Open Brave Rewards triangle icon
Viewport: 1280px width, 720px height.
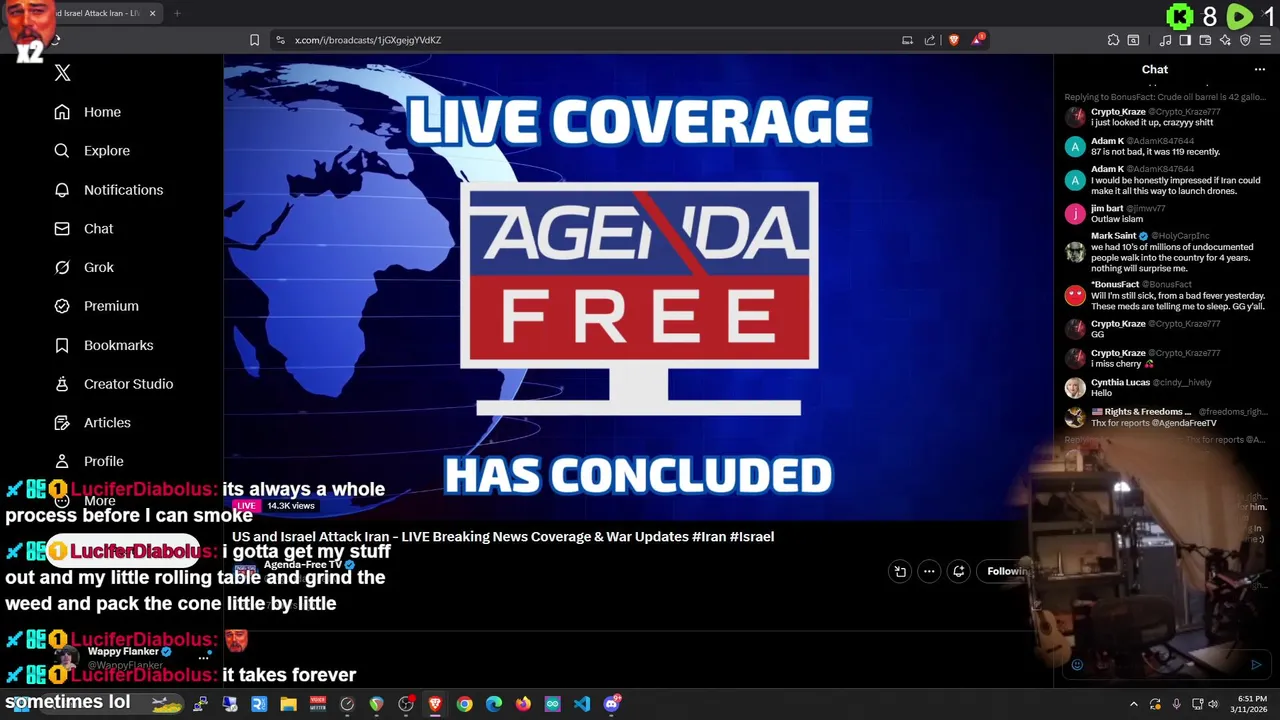click(x=979, y=40)
